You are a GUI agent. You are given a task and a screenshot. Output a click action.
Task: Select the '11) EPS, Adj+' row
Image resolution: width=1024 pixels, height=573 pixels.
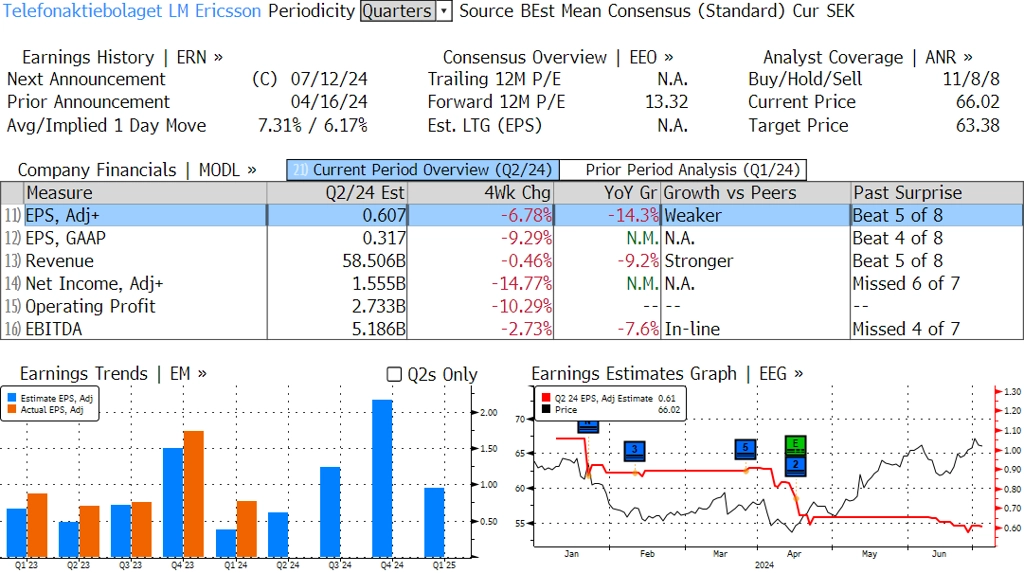(512, 216)
